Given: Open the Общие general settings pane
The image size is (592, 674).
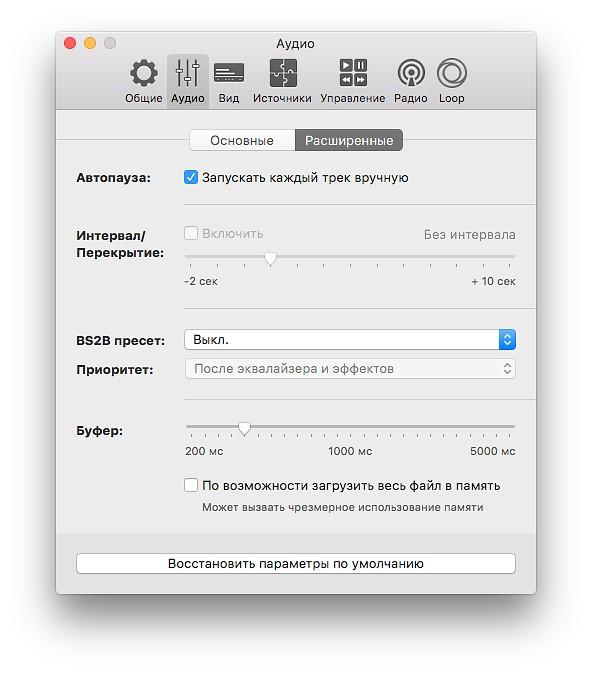Looking at the screenshot, I should point(144,81).
